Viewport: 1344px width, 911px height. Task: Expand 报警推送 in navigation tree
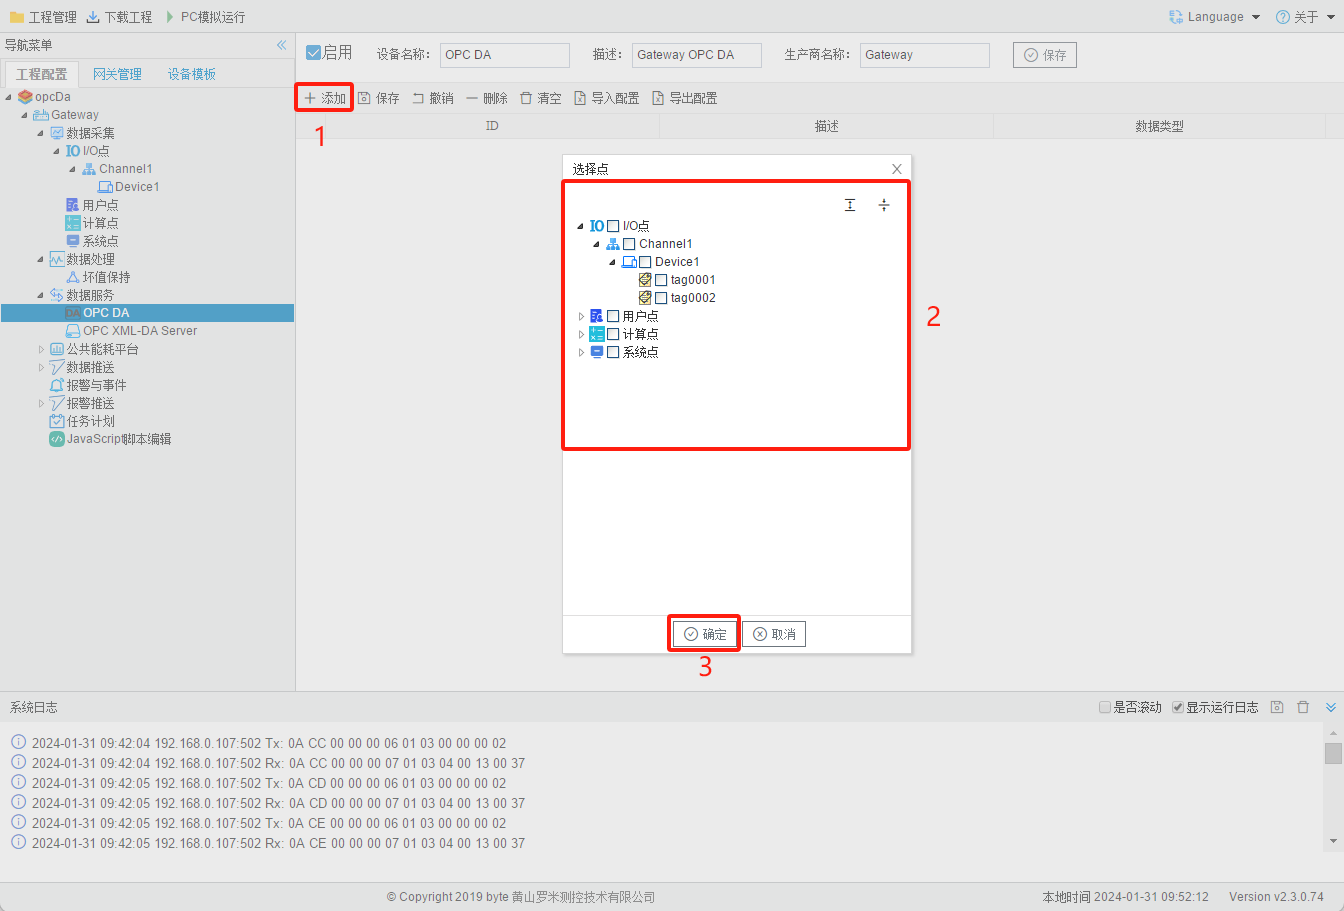point(41,403)
